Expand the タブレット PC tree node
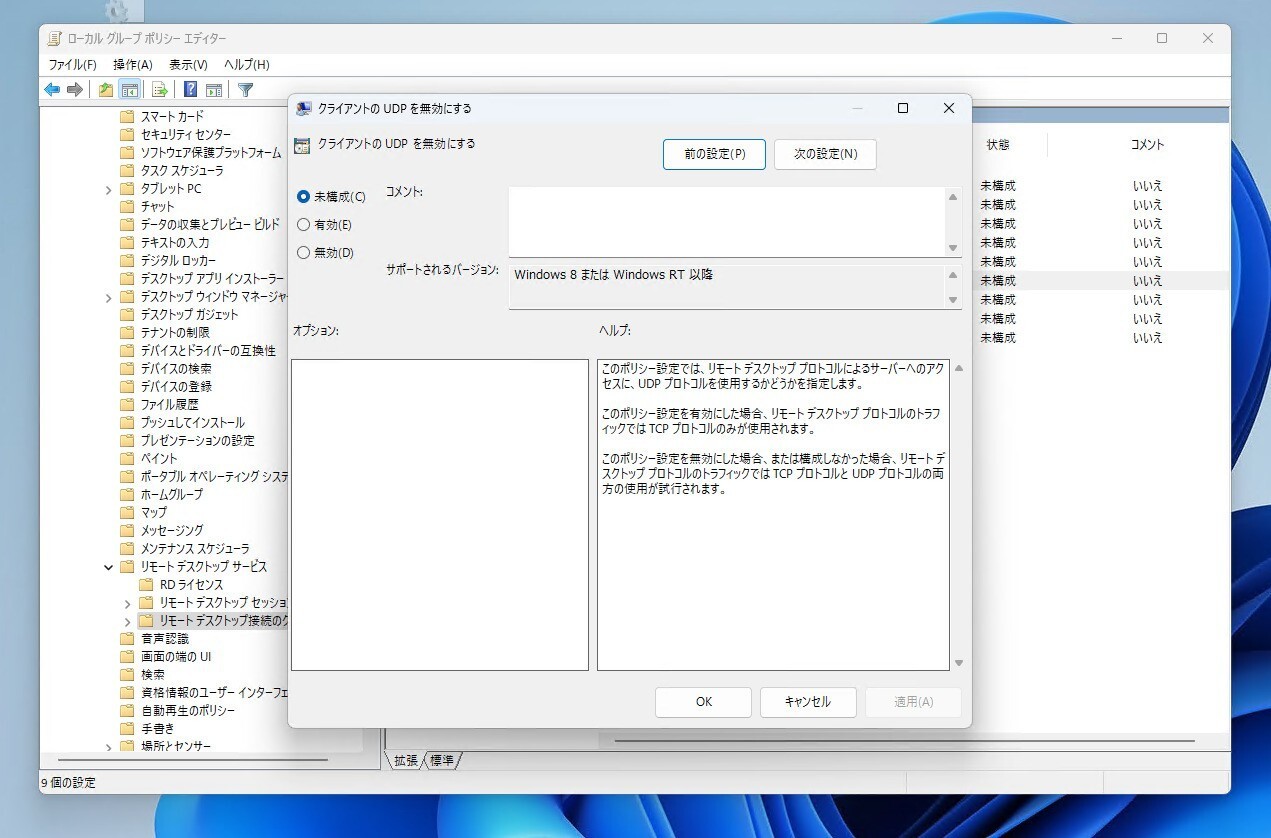 [x=108, y=189]
